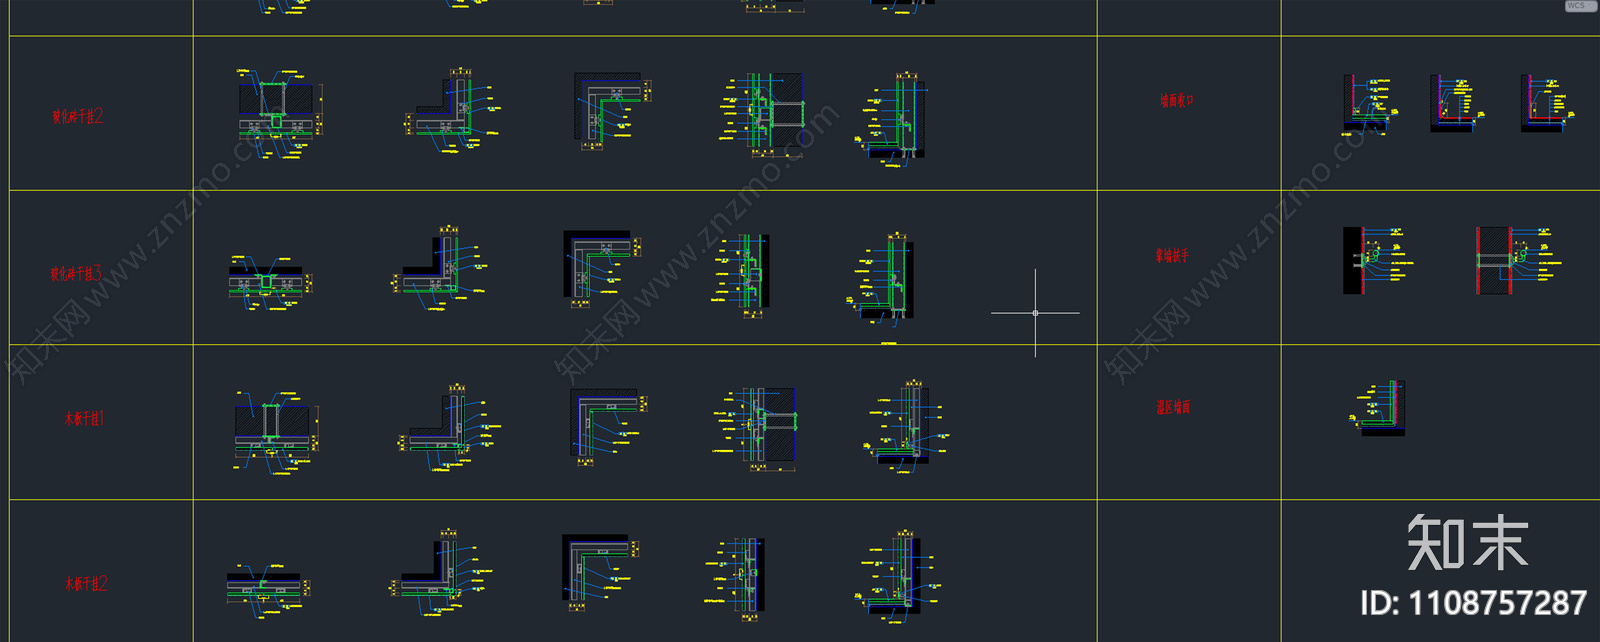Choose the fifth detail drawing in the 木板干挂2 row
Screen dimensions: 1600x642
click(x=898, y=576)
